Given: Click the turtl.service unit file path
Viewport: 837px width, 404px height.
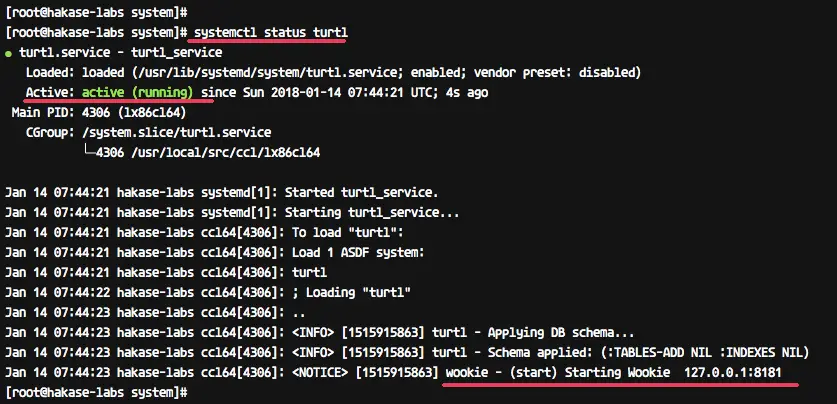Looking at the screenshot, I should [x=265, y=73].
